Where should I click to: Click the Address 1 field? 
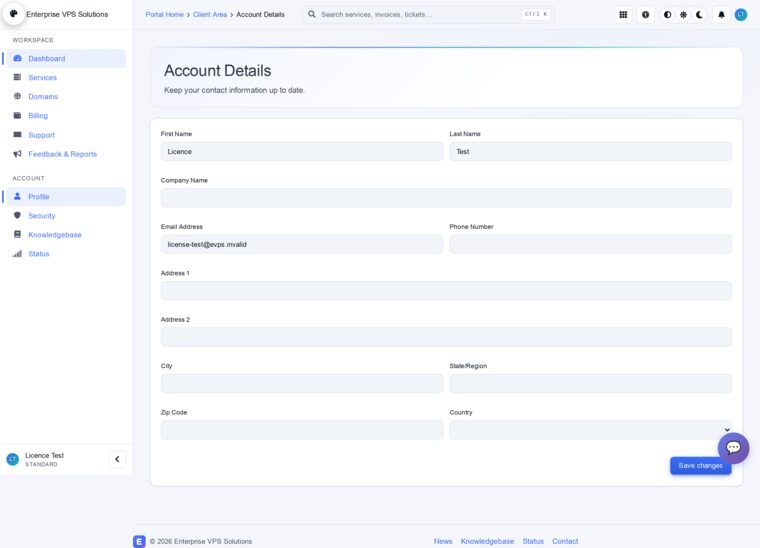click(446, 291)
